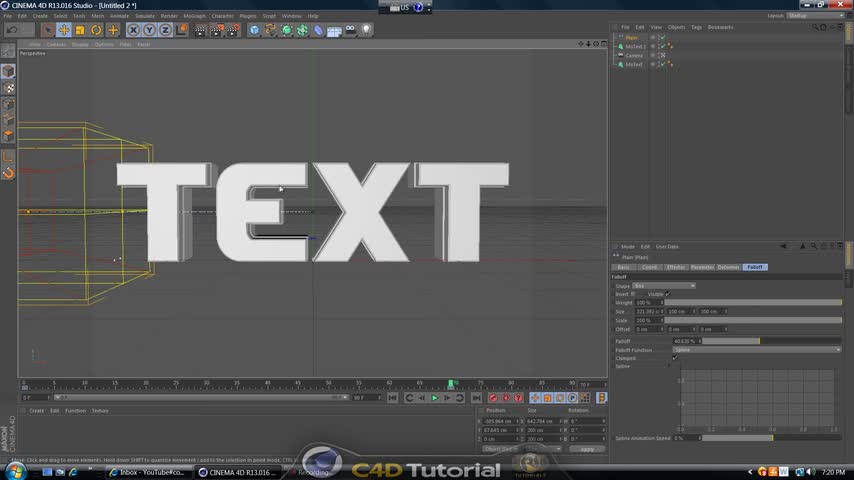Open the NURBS generator icon
This screenshot has width=854, height=480.
click(x=286, y=30)
